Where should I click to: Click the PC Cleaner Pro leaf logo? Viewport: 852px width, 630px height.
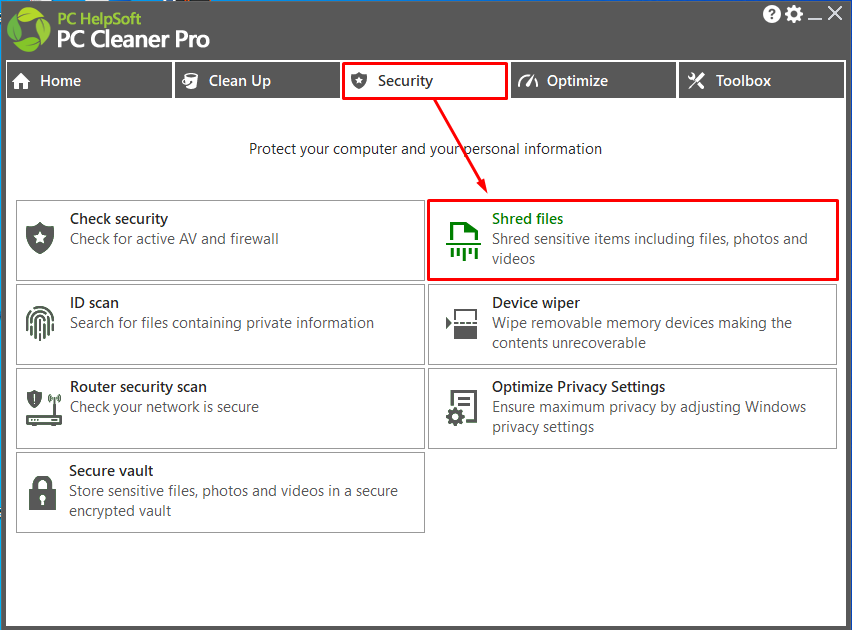29,30
